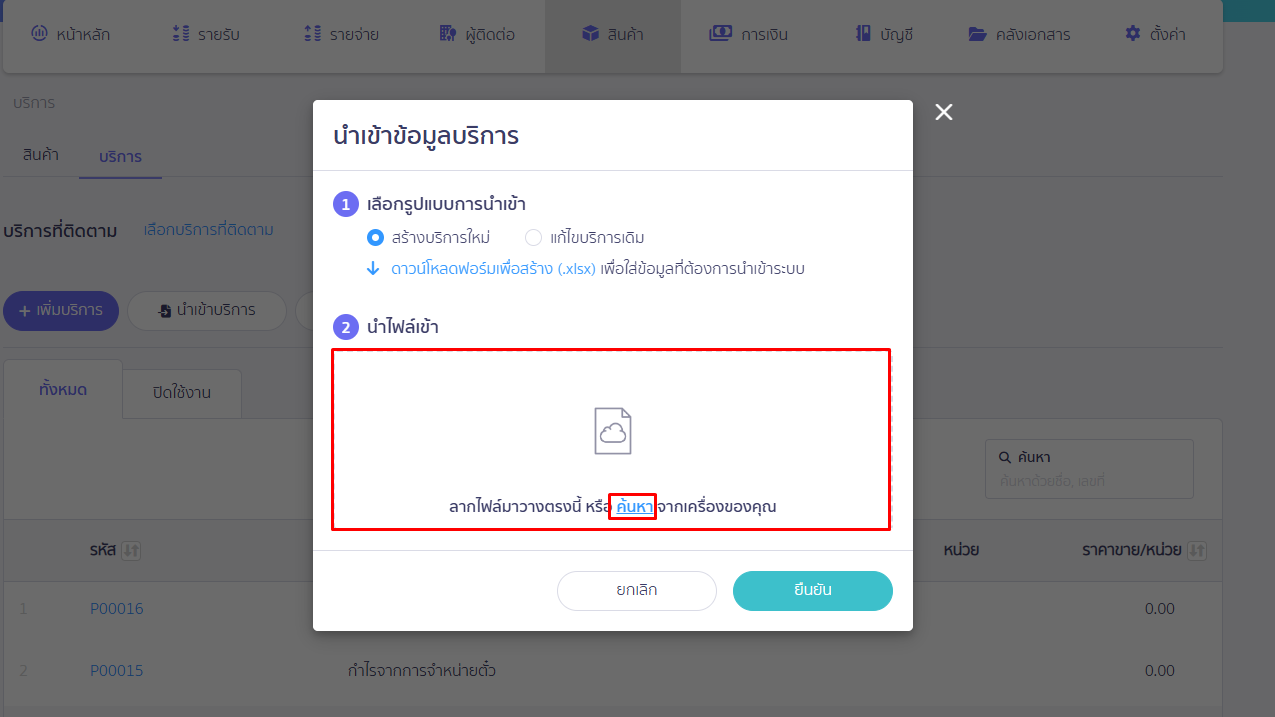Open the ตั้งค่า gear settings menu
This screenshot has height=717, width=1275.
[x=1155, y=34]
